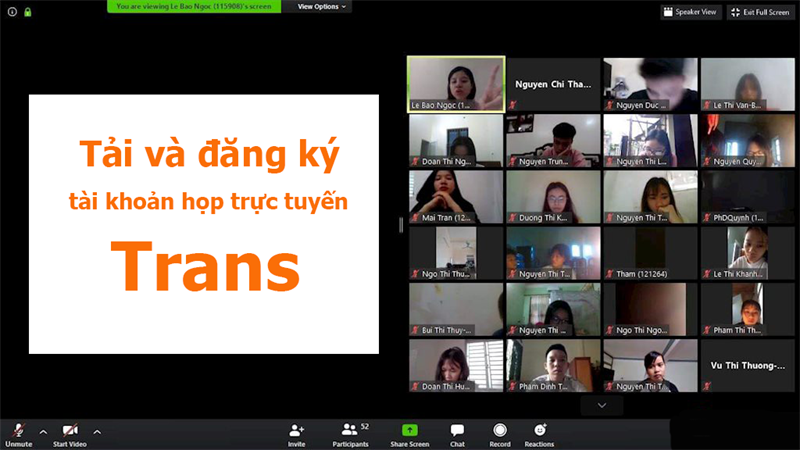Click the green screen-viewing notification banner
Image resolution: width=800 pixels, height=450 pixels.
pyautogui.click(x=194, y=7)
